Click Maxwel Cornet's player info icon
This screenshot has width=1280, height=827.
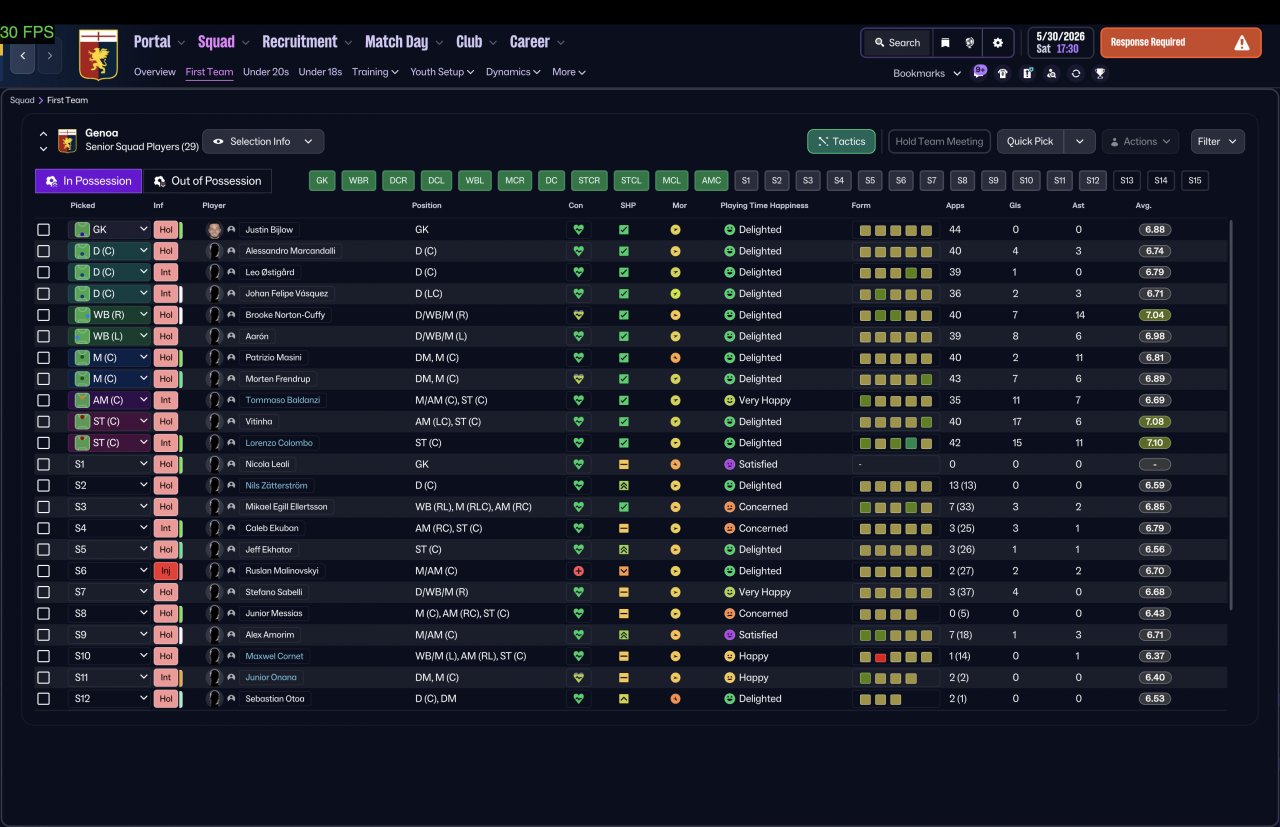[231, 656]
